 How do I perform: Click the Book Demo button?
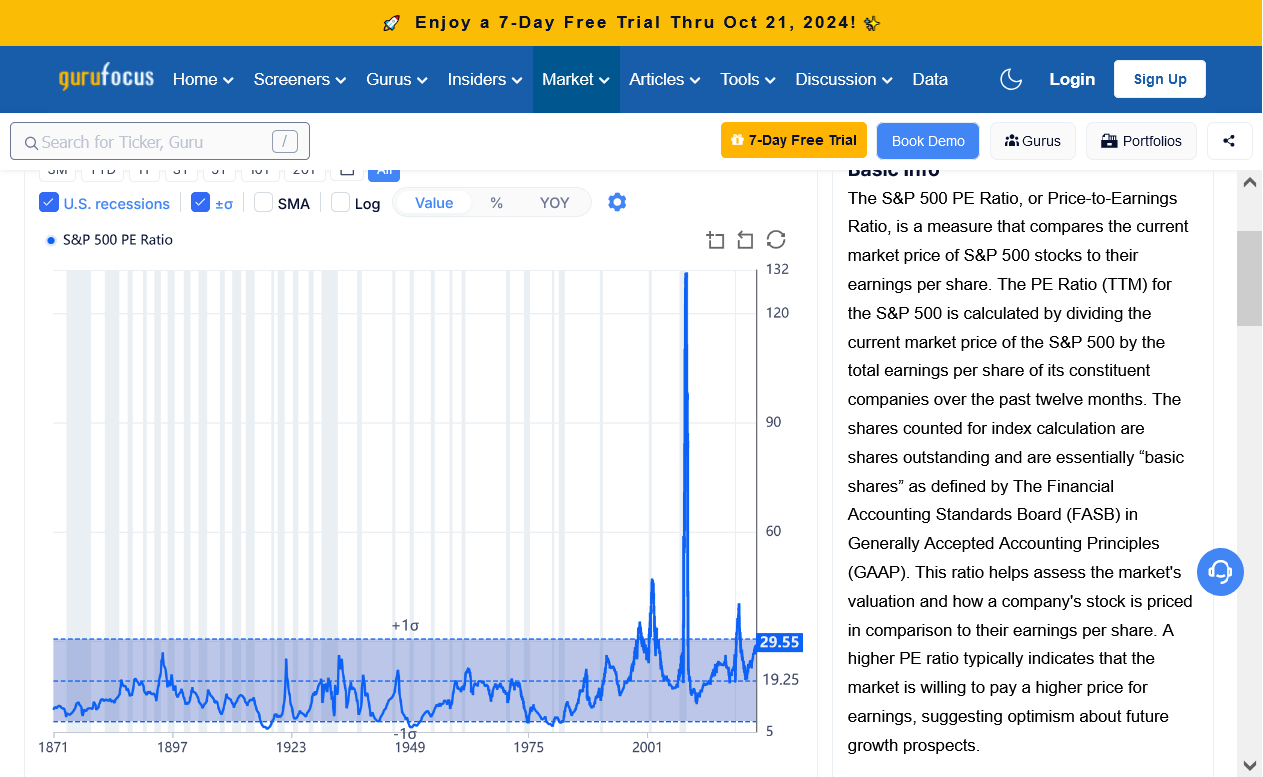(x=928, y=141)
